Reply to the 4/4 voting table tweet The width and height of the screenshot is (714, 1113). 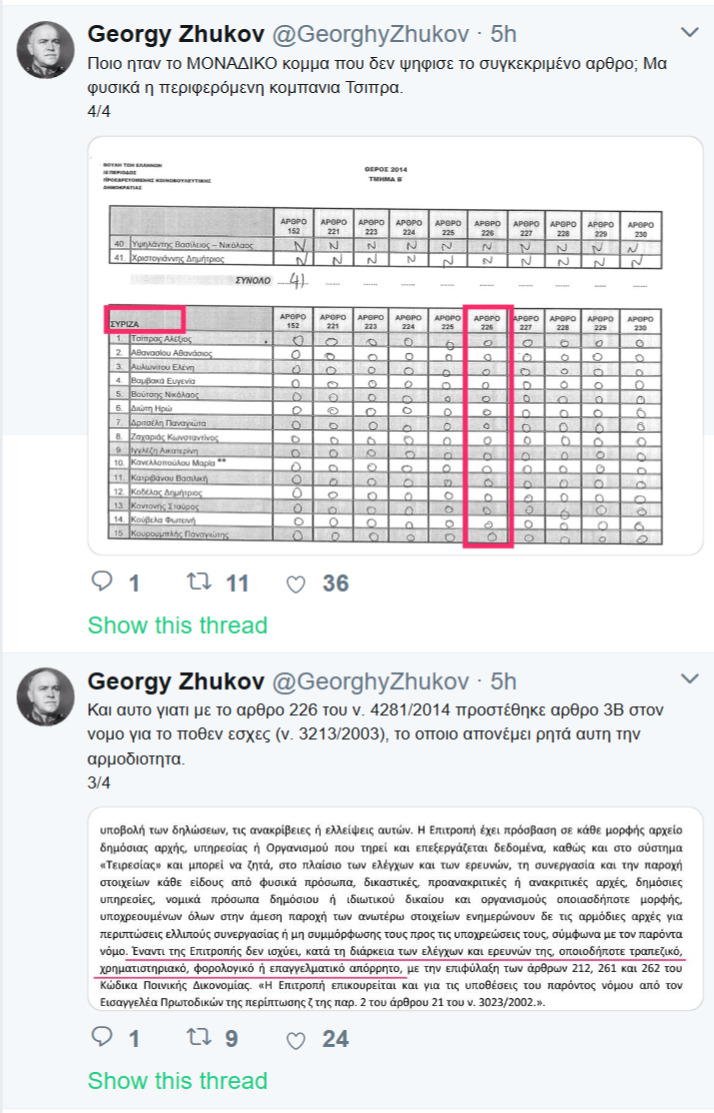click(102, 582)
